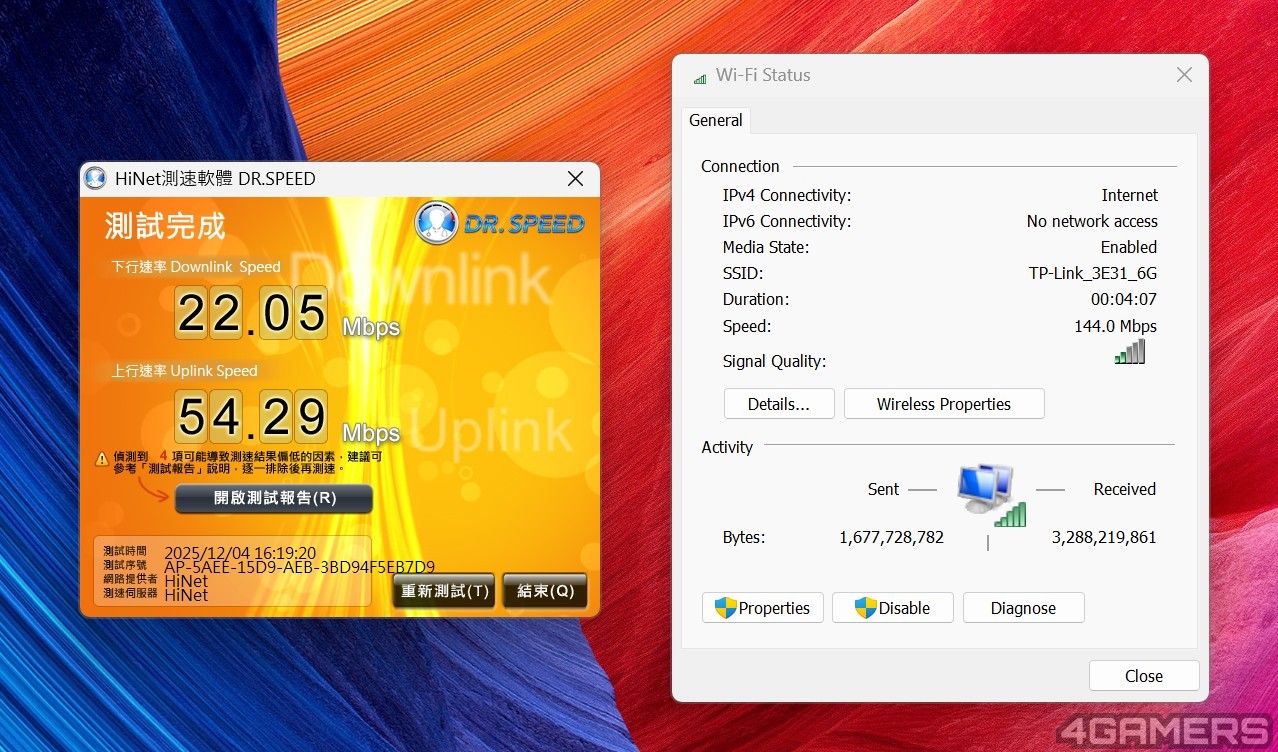Open the test report with 開啟測試報告(R)
Viewport: 1278px width, 752px height.
274,498
